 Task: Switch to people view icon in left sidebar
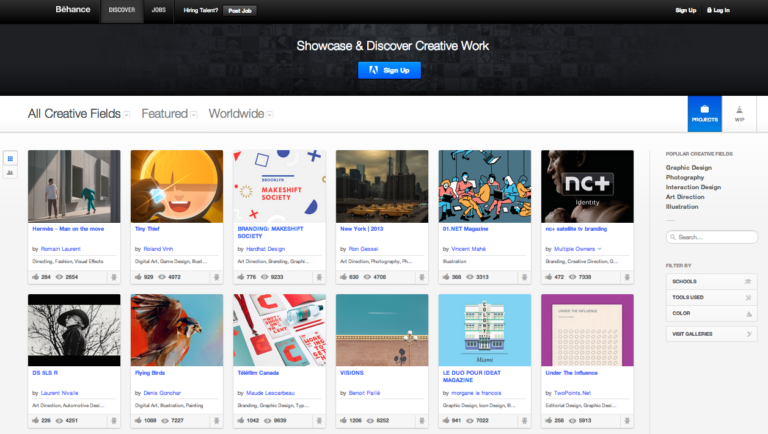coord(10,172)
